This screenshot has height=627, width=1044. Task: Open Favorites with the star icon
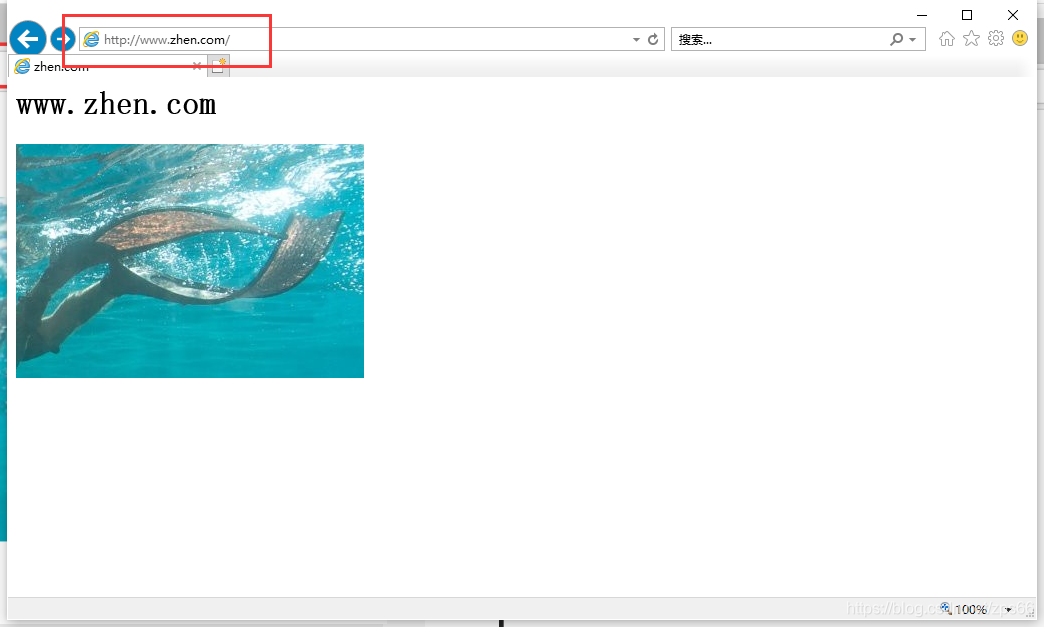(971, 39)
